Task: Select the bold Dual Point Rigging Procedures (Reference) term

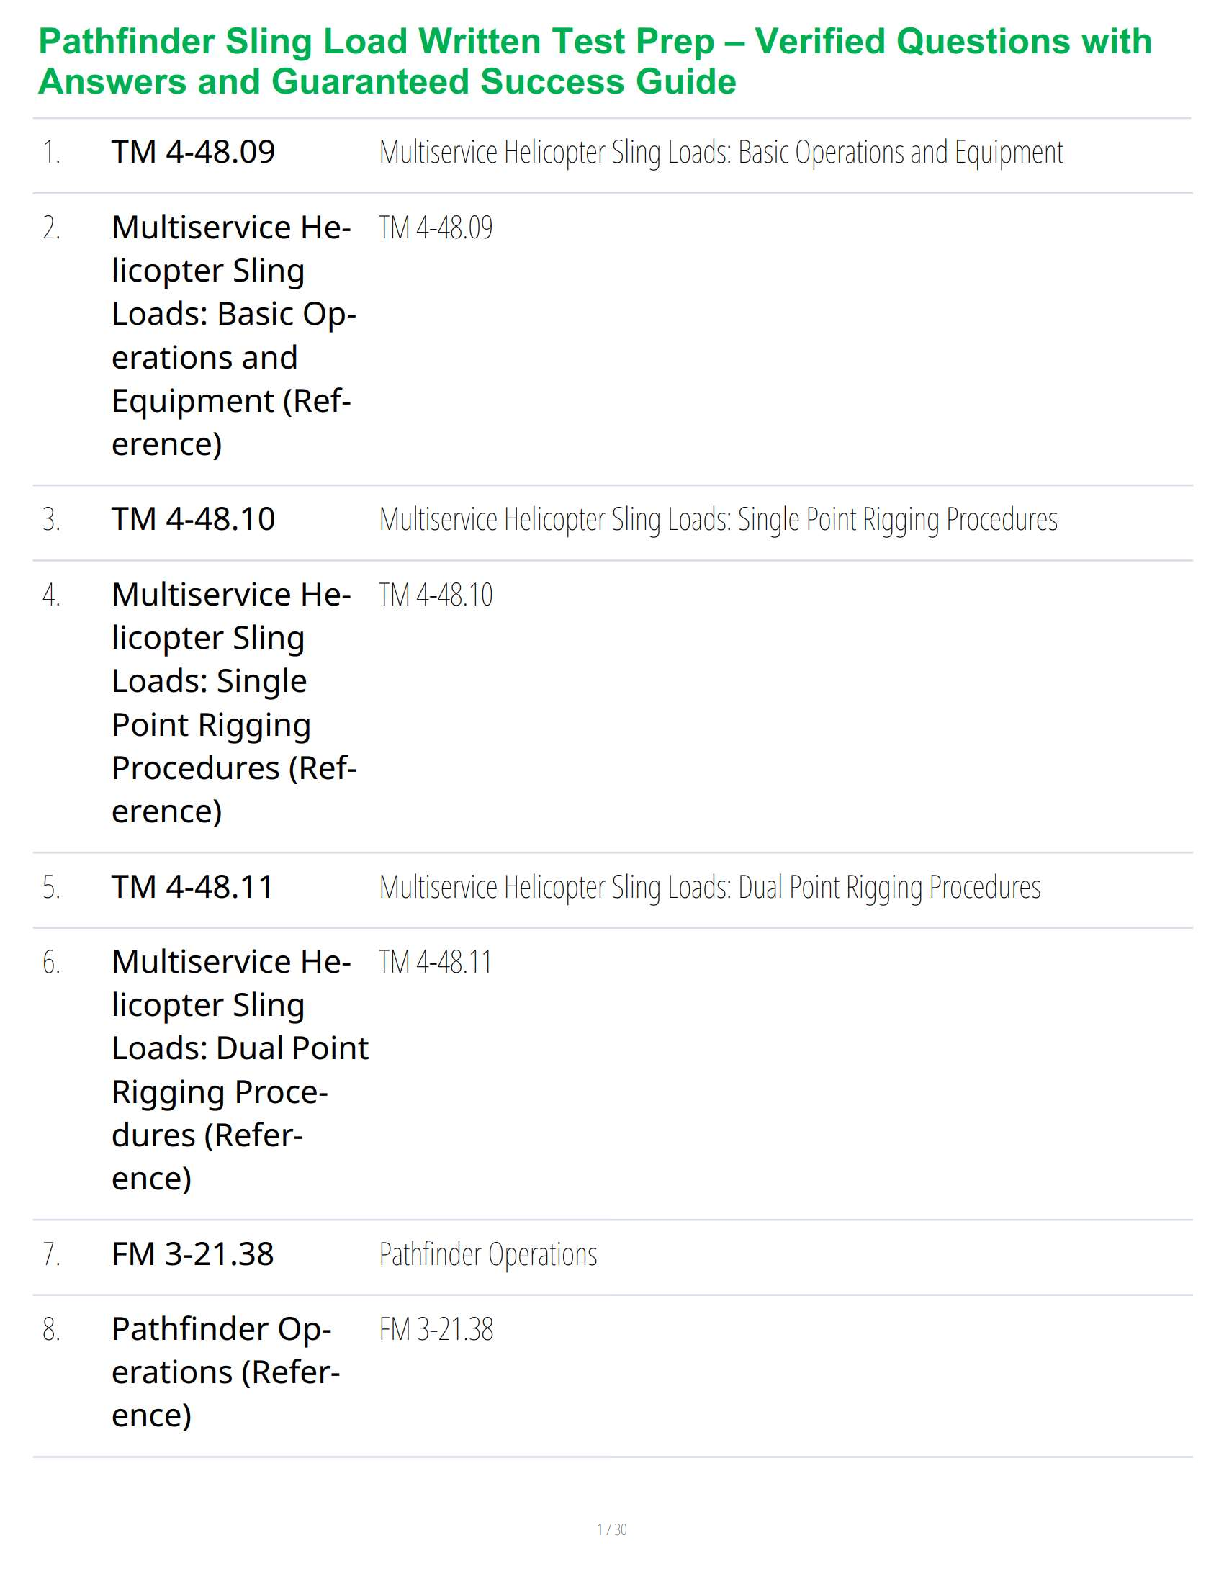Action: tap(239, 1070)
